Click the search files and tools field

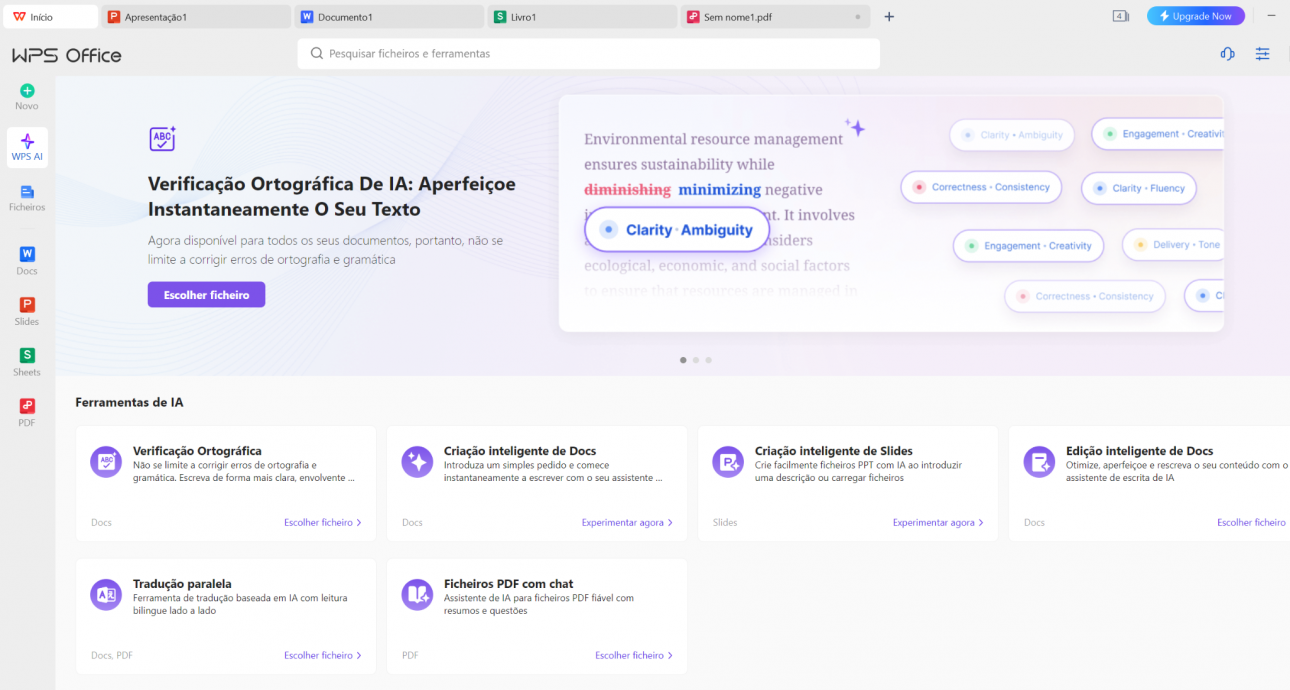click(588, 54)
